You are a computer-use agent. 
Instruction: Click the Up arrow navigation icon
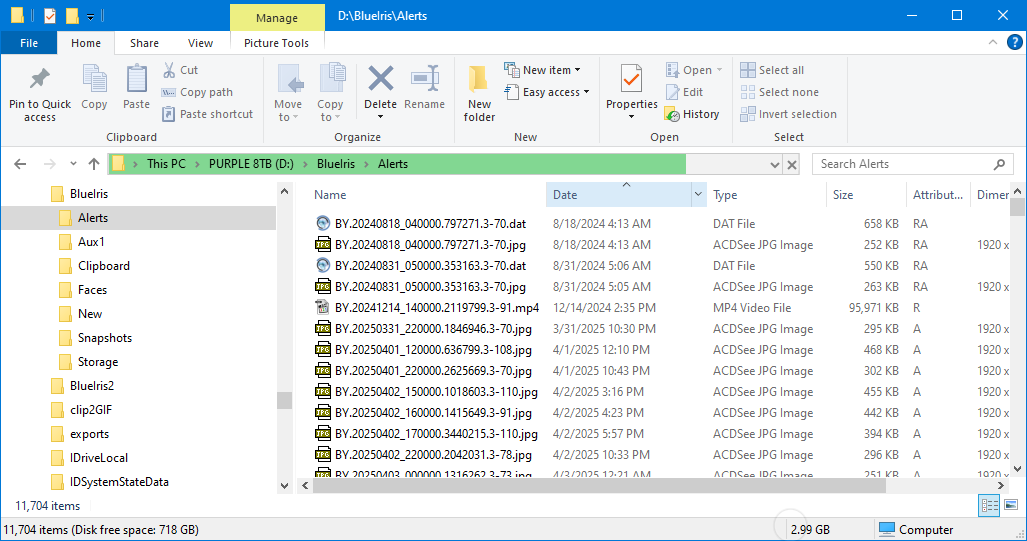click(94, 164)
